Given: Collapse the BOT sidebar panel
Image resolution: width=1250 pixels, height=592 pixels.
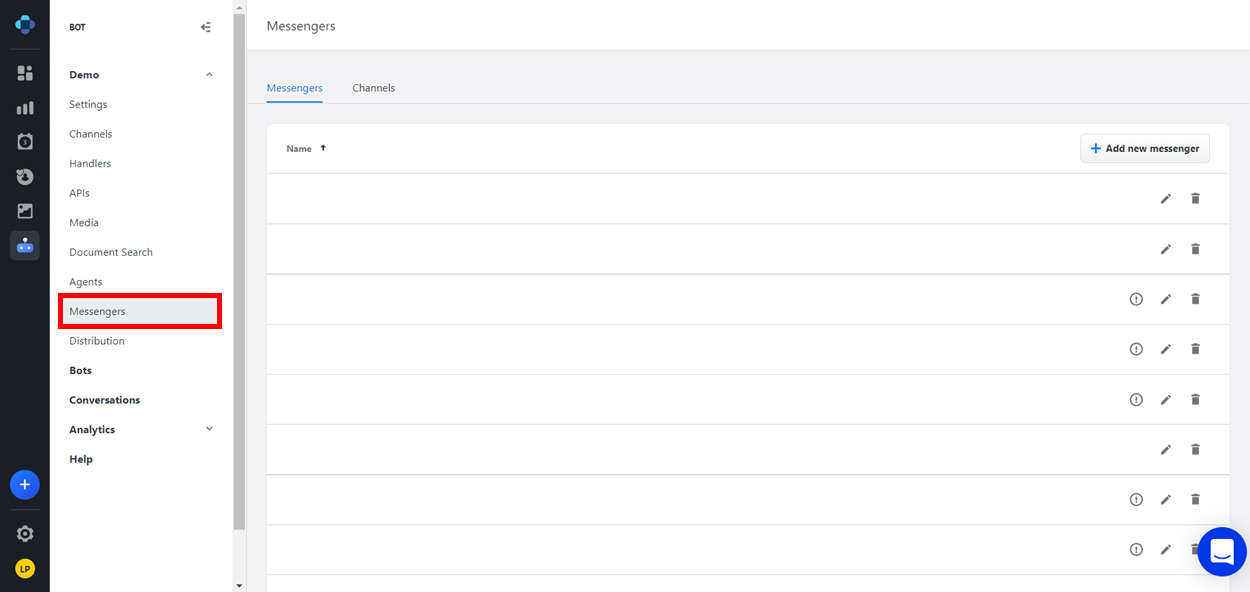Looking at the screenshot, I should click(206, 27).
